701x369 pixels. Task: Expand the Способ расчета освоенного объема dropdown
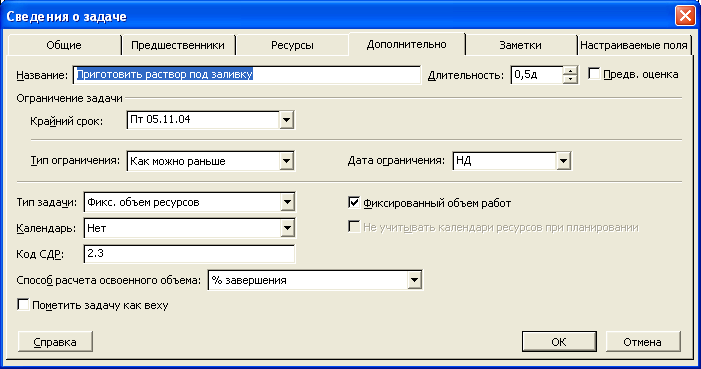coord(414,280)
